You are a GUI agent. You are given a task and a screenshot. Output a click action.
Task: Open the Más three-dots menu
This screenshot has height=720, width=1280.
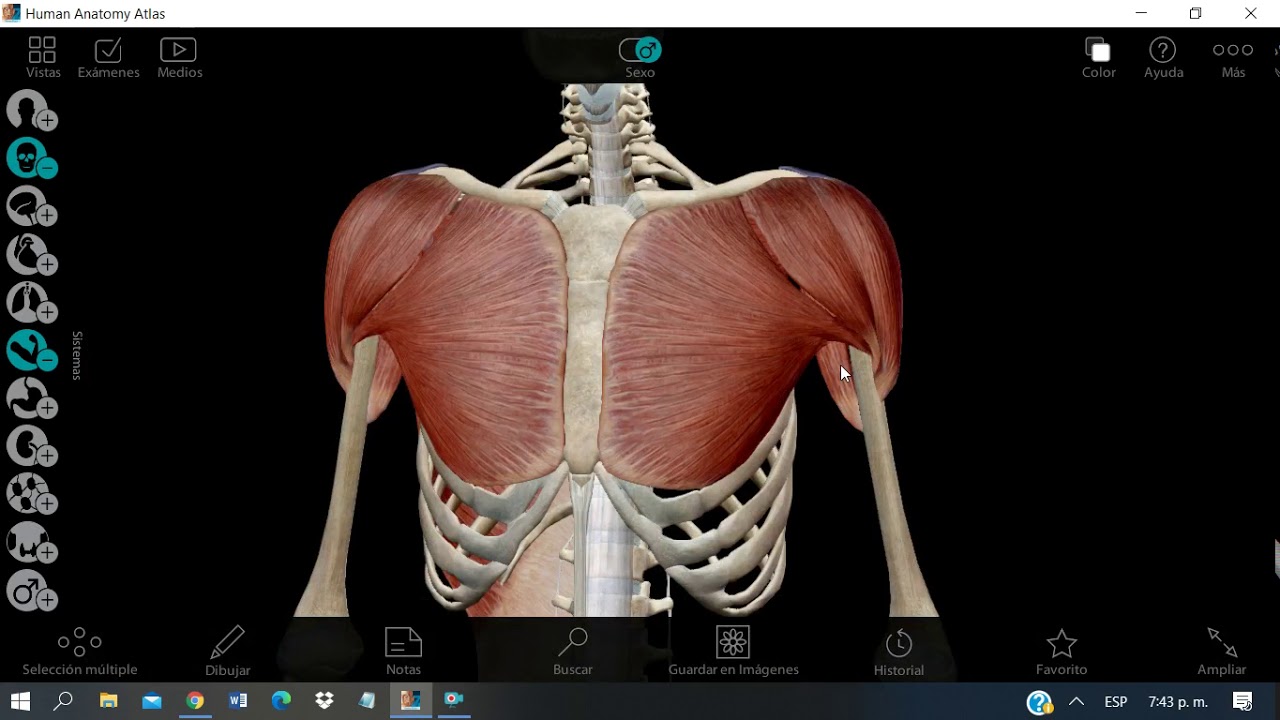point(1233,58)
